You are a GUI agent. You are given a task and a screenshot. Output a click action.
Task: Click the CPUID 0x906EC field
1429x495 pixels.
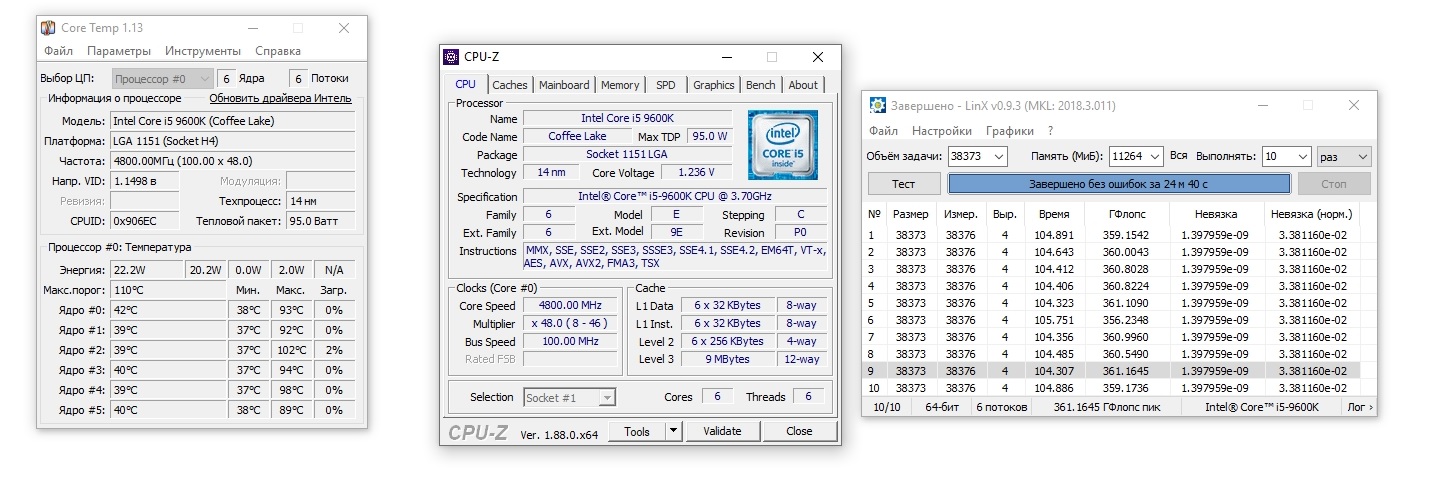point(144,221)
